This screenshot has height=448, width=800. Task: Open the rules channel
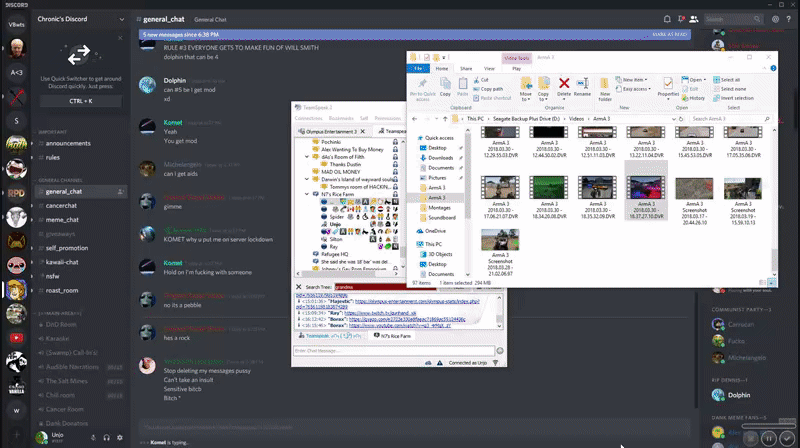[53, 158]
